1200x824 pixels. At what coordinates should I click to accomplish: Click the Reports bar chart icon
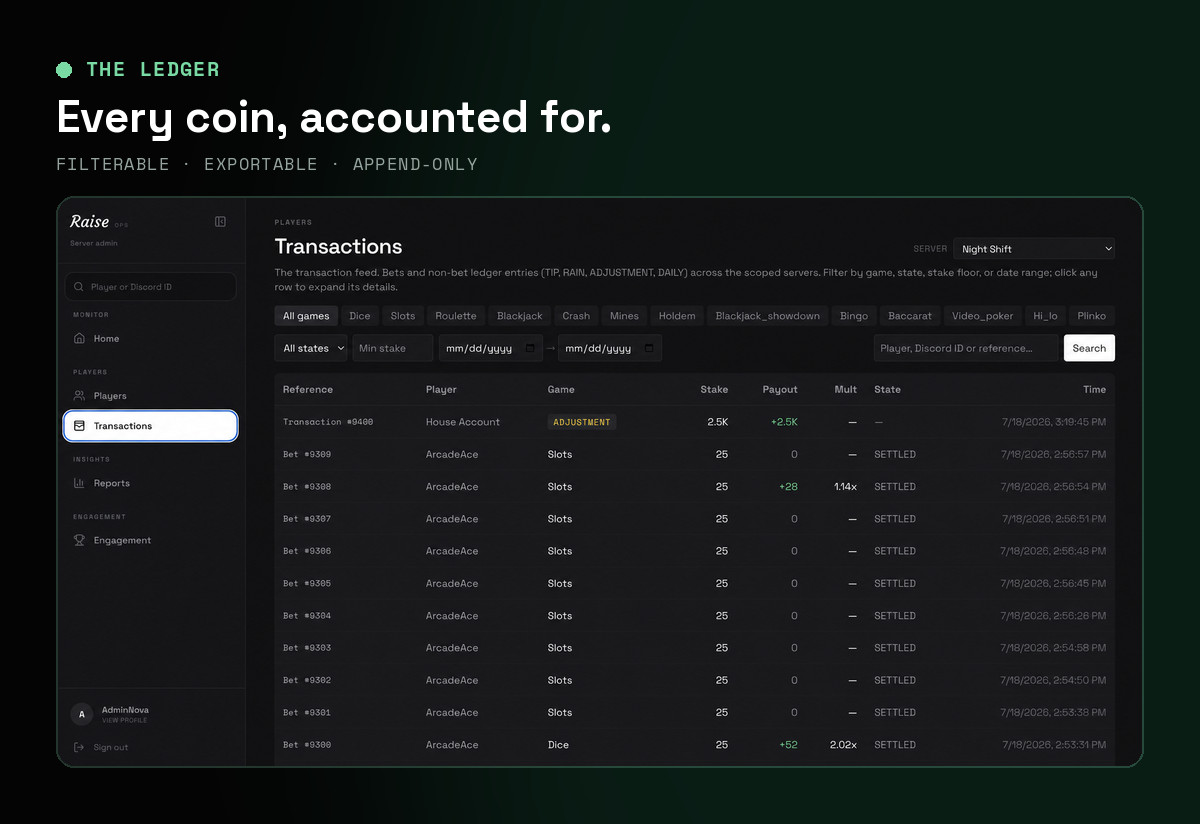point(79,483)
